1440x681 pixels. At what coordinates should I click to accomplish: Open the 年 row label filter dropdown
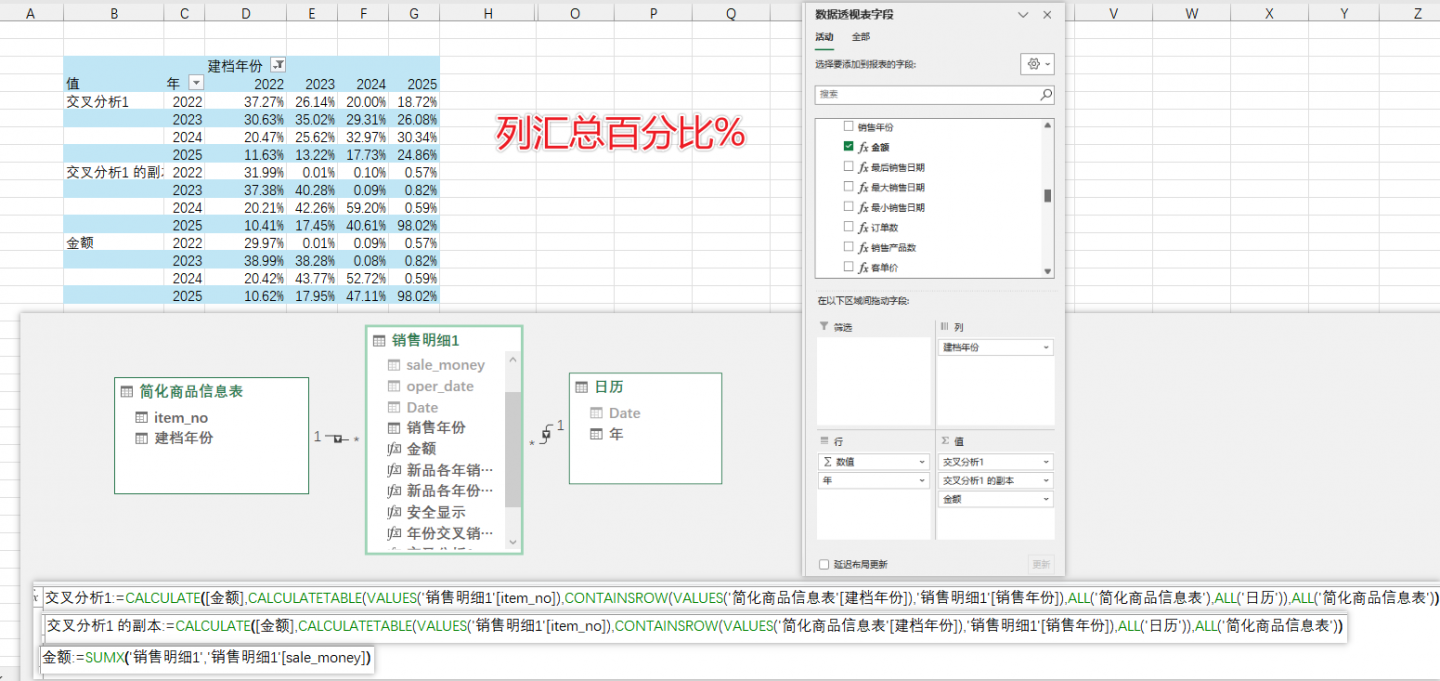pos(196,83)
